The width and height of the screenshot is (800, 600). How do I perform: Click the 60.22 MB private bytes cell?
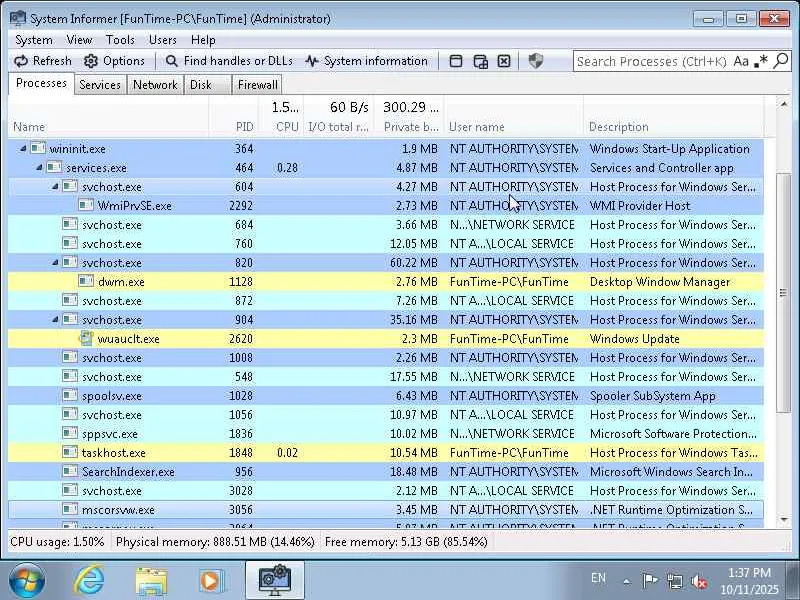tap(414, 263)
